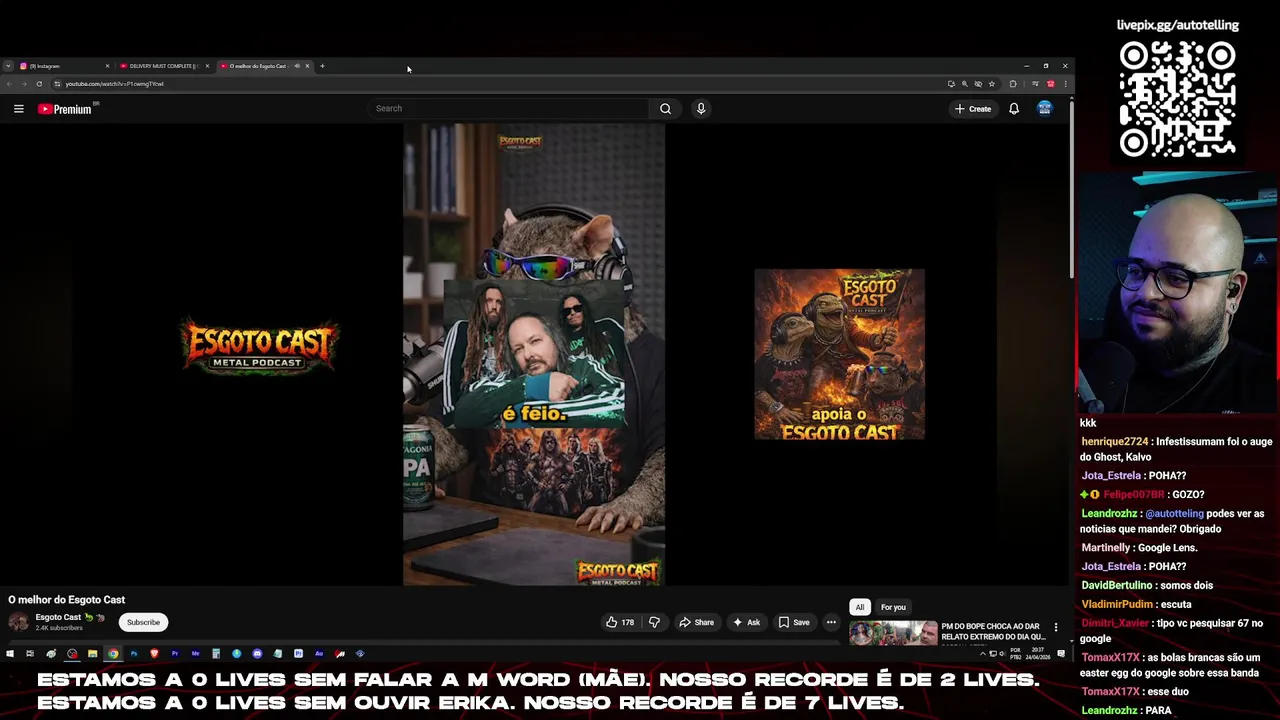
Task: Mute tab via speaker icon on Esgoto Cast tab
Action: [x=297, y=66]
